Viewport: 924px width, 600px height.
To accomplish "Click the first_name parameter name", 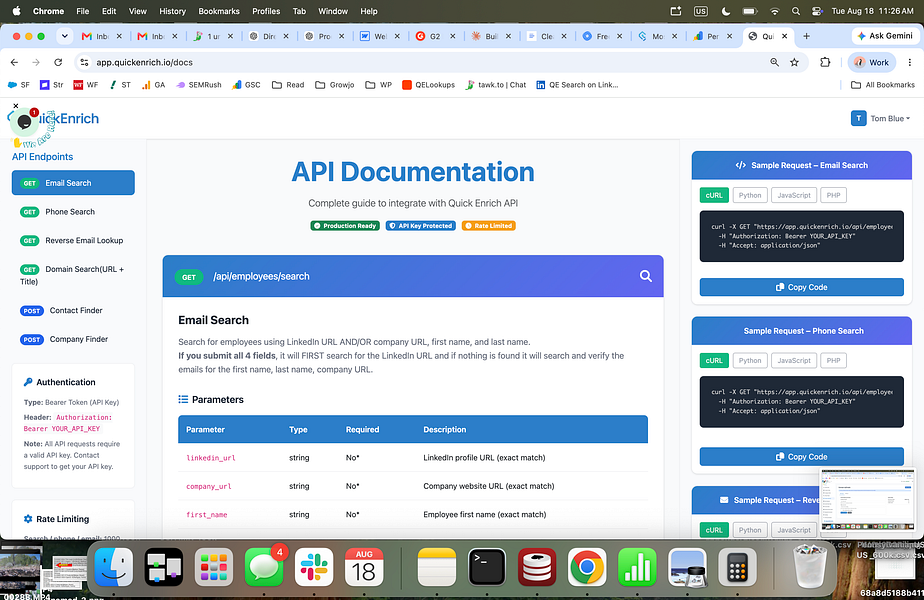I will tap(206, 515).
